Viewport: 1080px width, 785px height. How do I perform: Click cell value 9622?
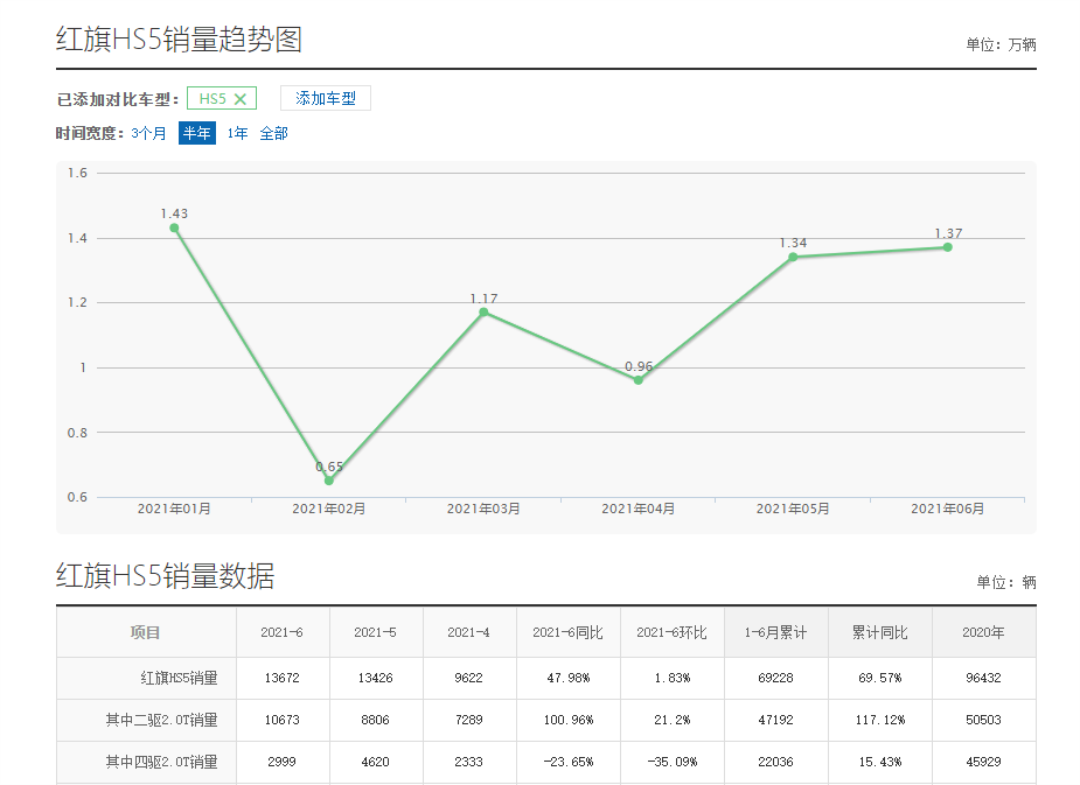point(468,678)
